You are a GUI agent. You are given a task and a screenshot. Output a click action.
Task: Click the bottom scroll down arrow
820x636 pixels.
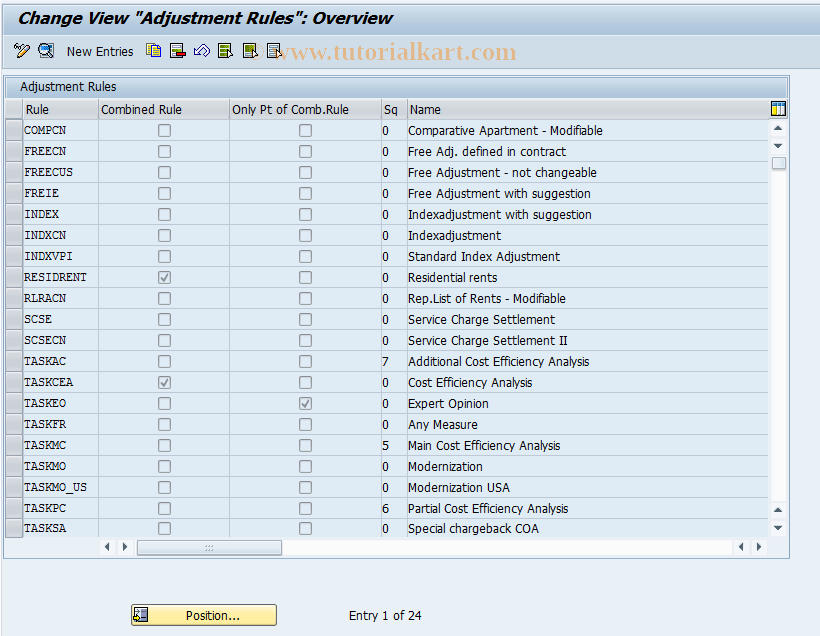click(778, 528)
